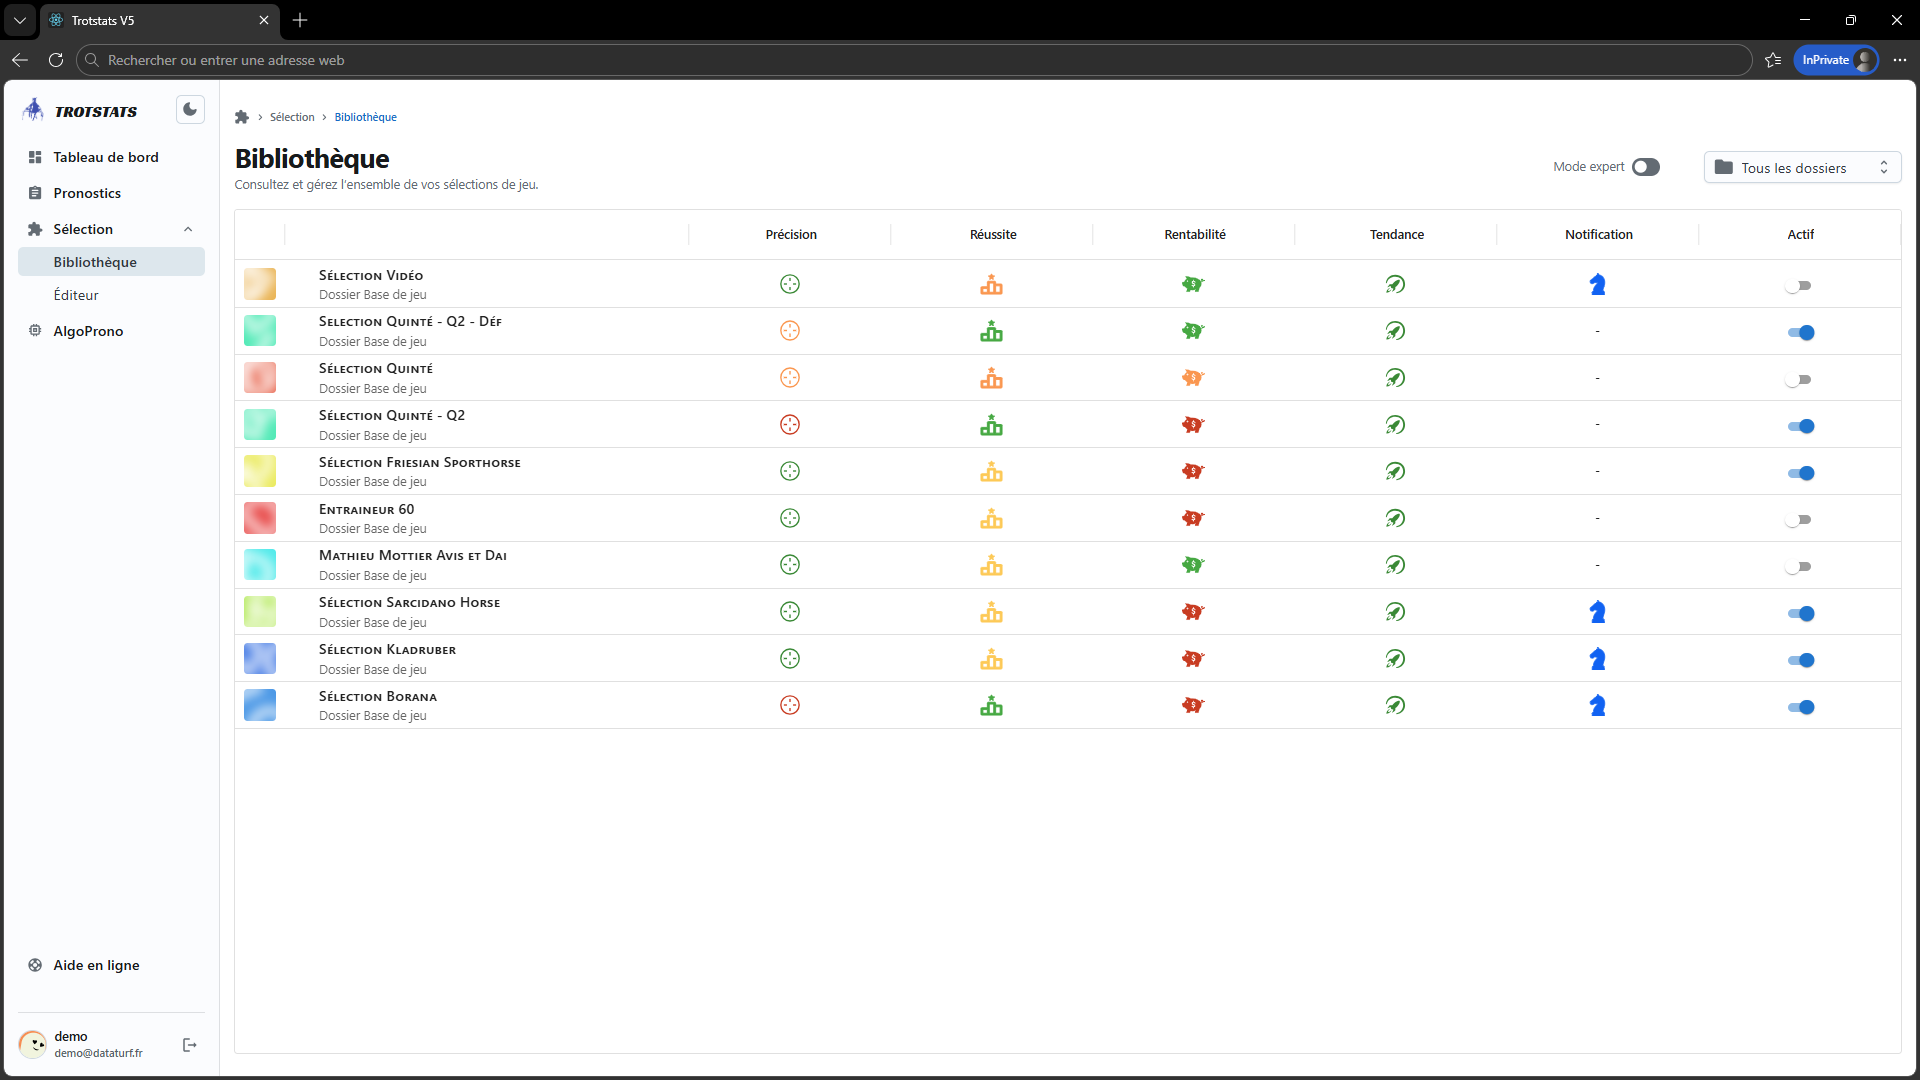Open Éditeur in sidebar
This screenshot has height=1080, width=1920.
[x=76, y=295]
